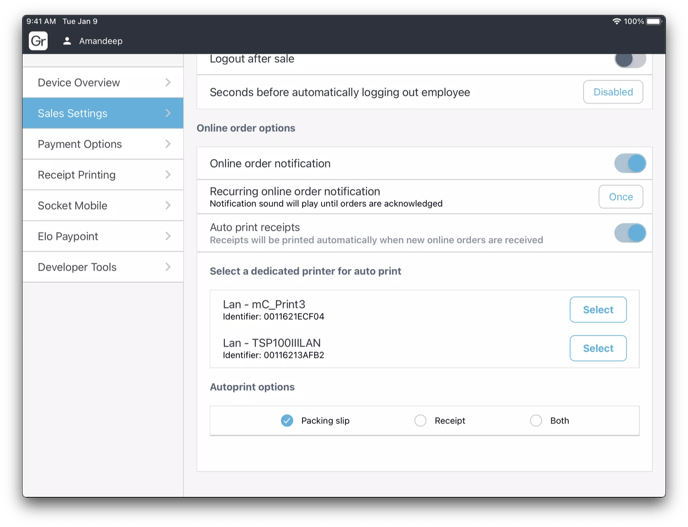Open the Receipt Printing settings section
688x527 pixels.
coord(102,175)
